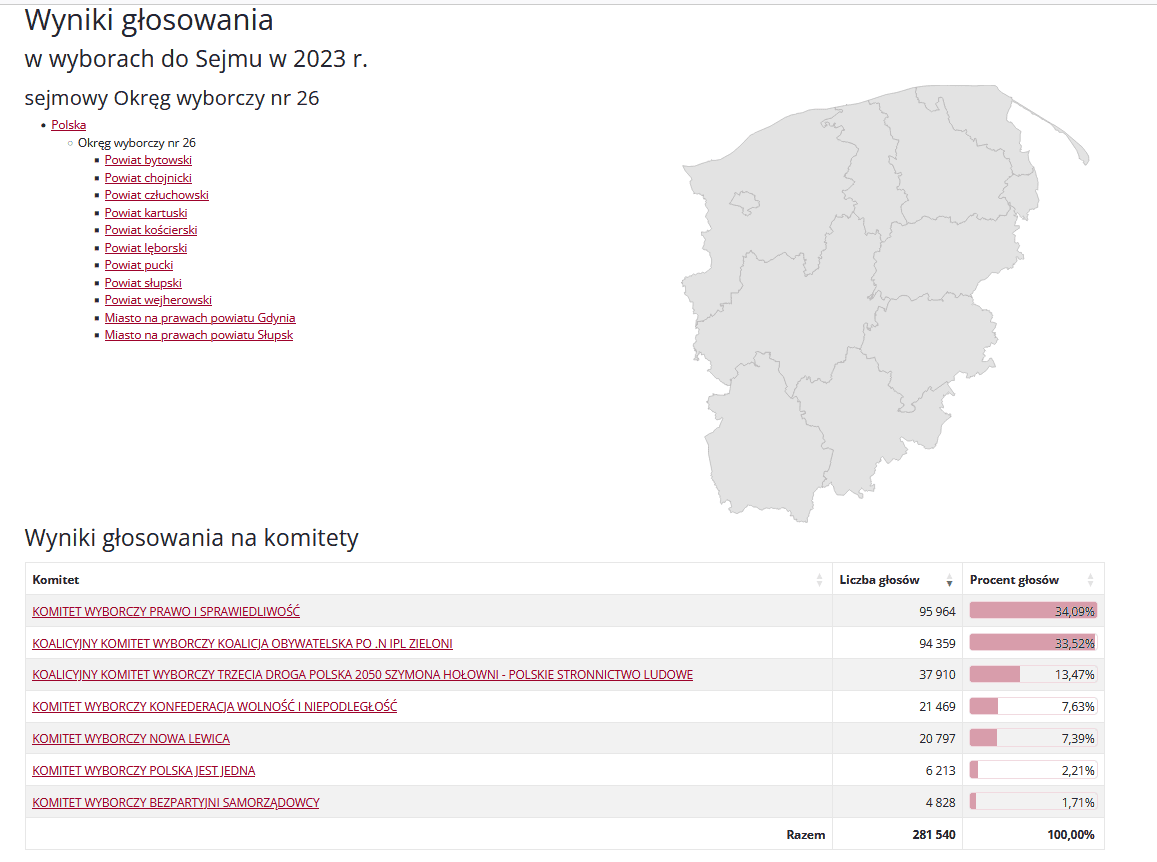1157x862 pixels.
Task: Open Powiat wejherowski link
Action: [158, 300]
